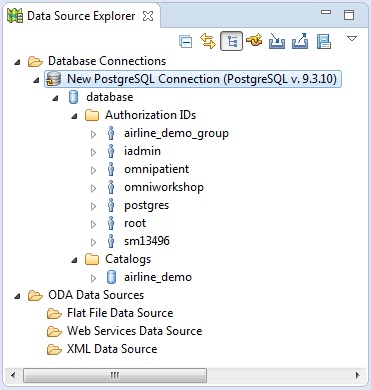This screenshot has width=371, height=390.
Task: Collapse the Database Connections node
Action: (x=18, y=62)
